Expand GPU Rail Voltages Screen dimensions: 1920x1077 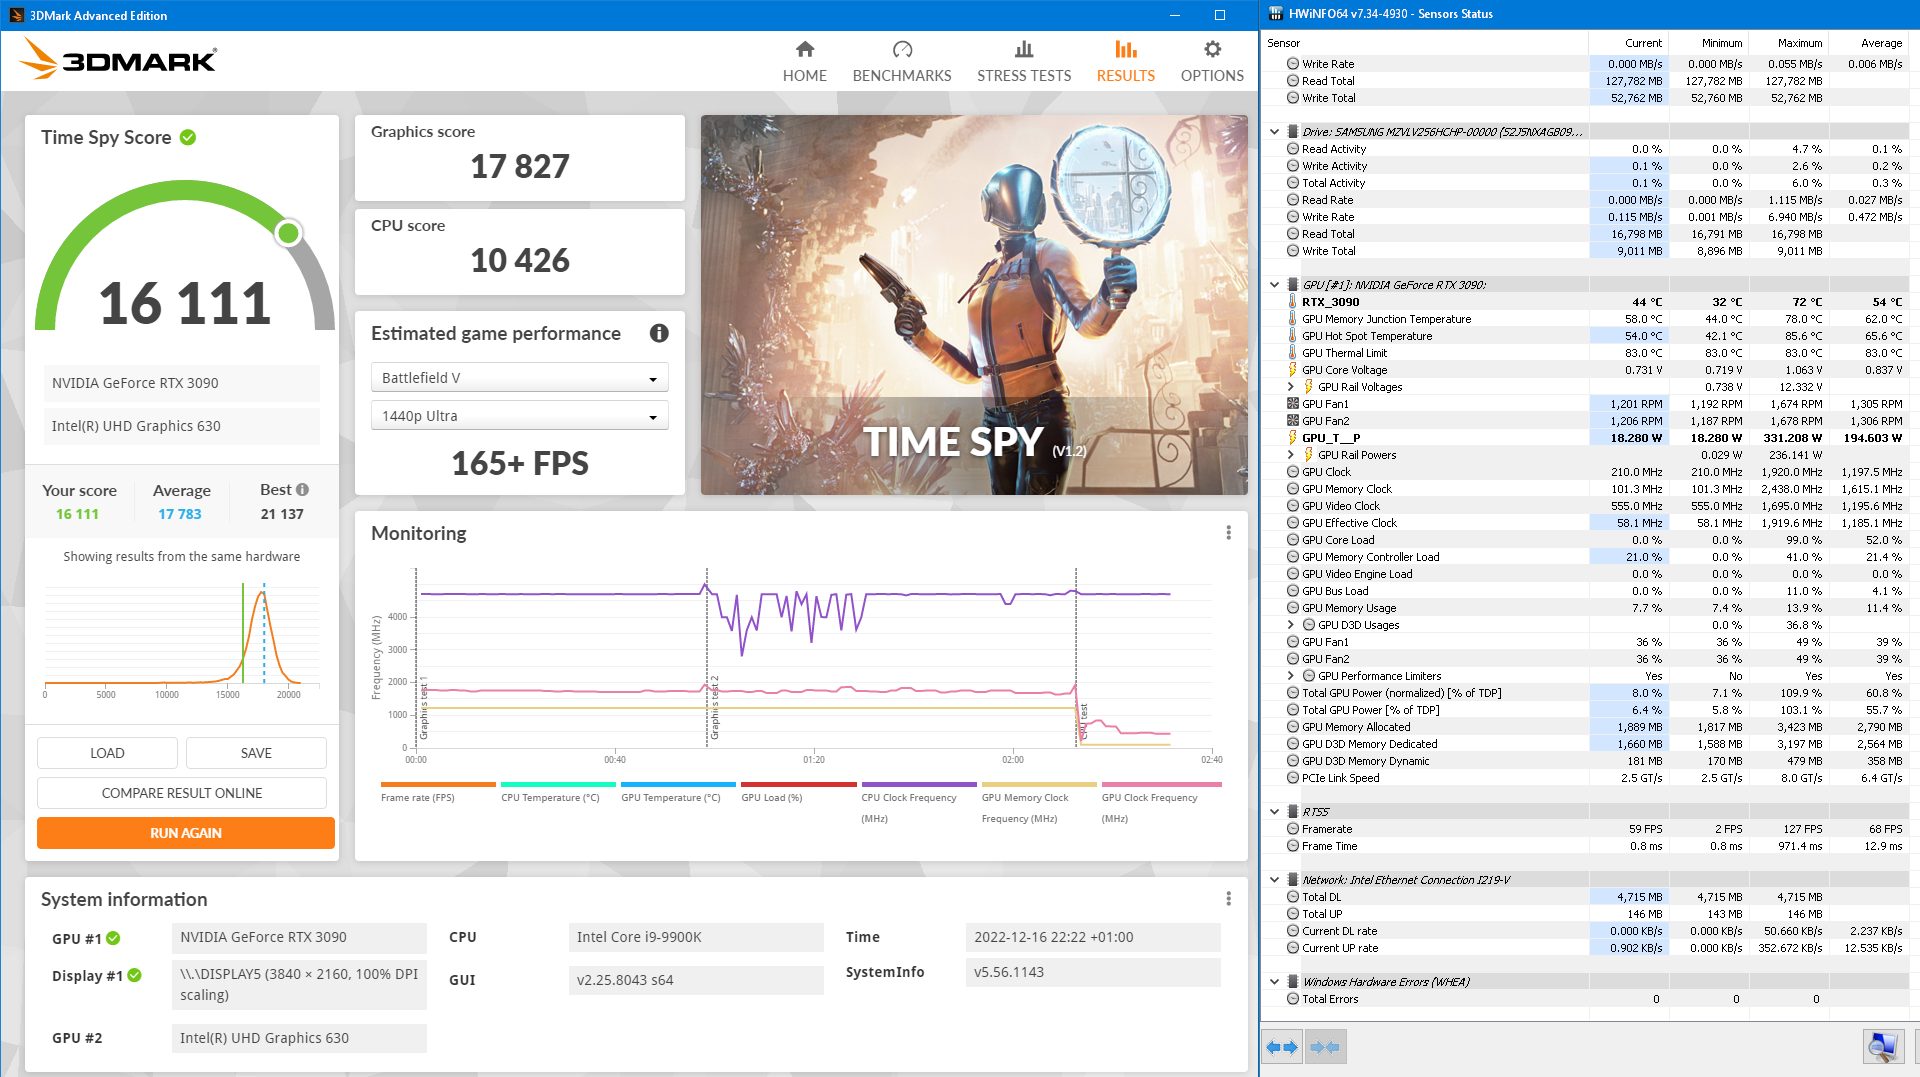point(1290,387)
